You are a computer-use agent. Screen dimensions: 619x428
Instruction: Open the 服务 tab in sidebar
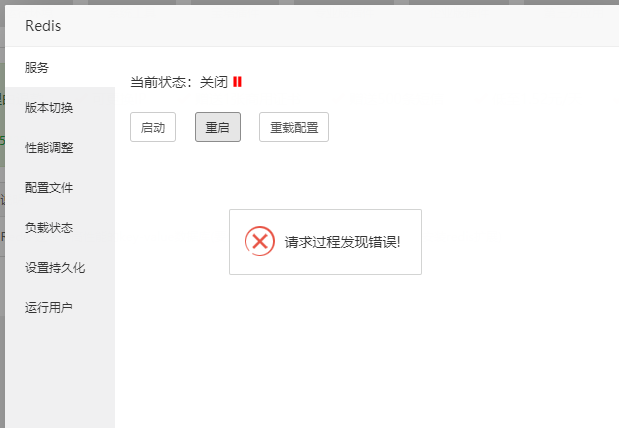pyautogui.click(x=60, y=68)
